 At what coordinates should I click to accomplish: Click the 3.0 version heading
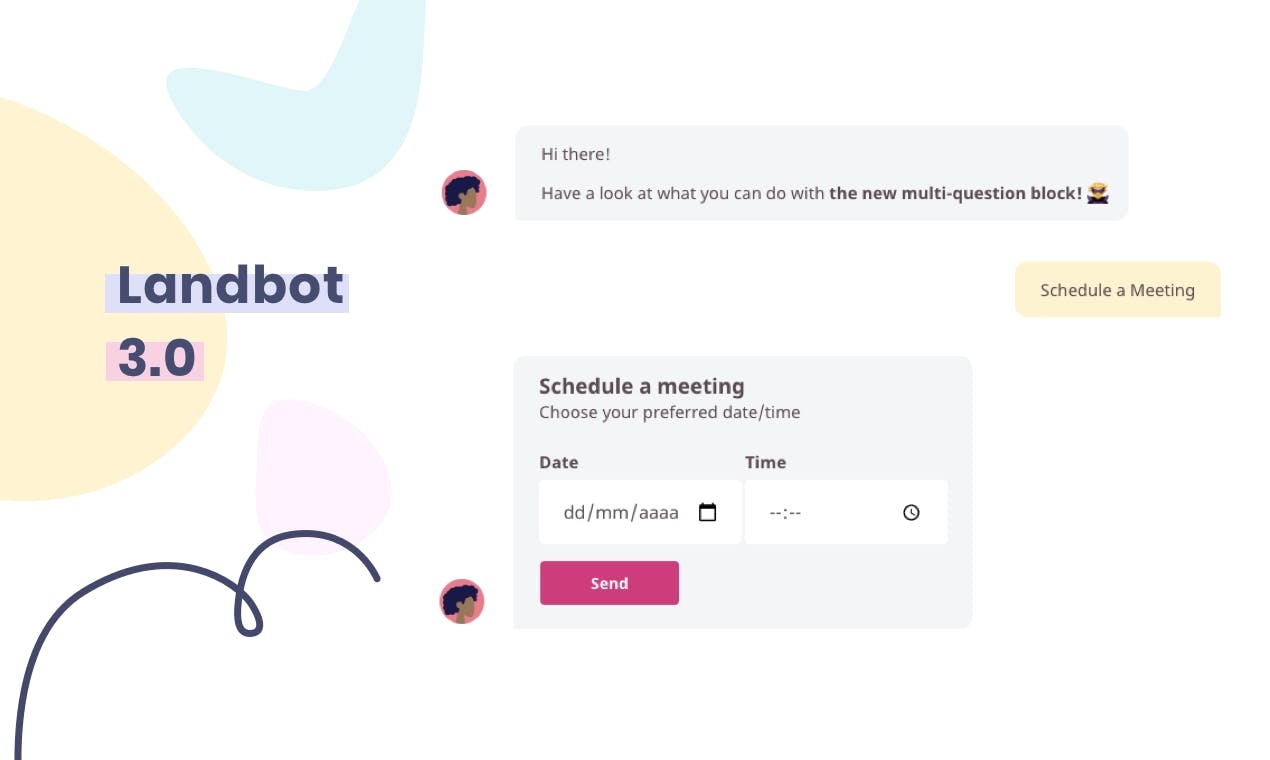[x=156, y=358]
